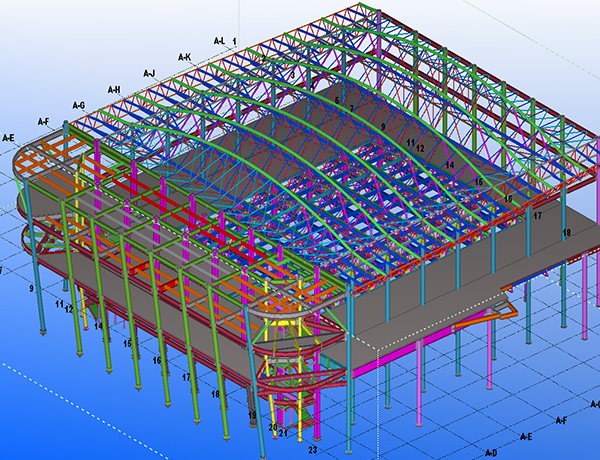Click the A-L grid line label
Viewport: 600px width, 460px height.
tap(220, 41)
